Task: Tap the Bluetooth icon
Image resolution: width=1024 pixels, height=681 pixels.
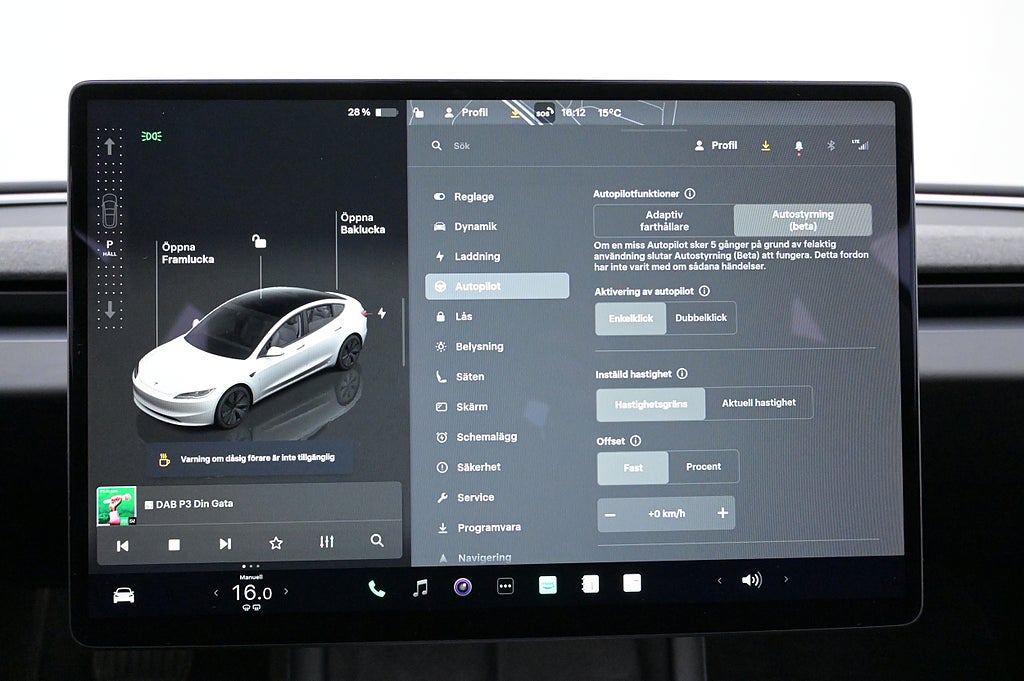Action: tap(830, 146)
